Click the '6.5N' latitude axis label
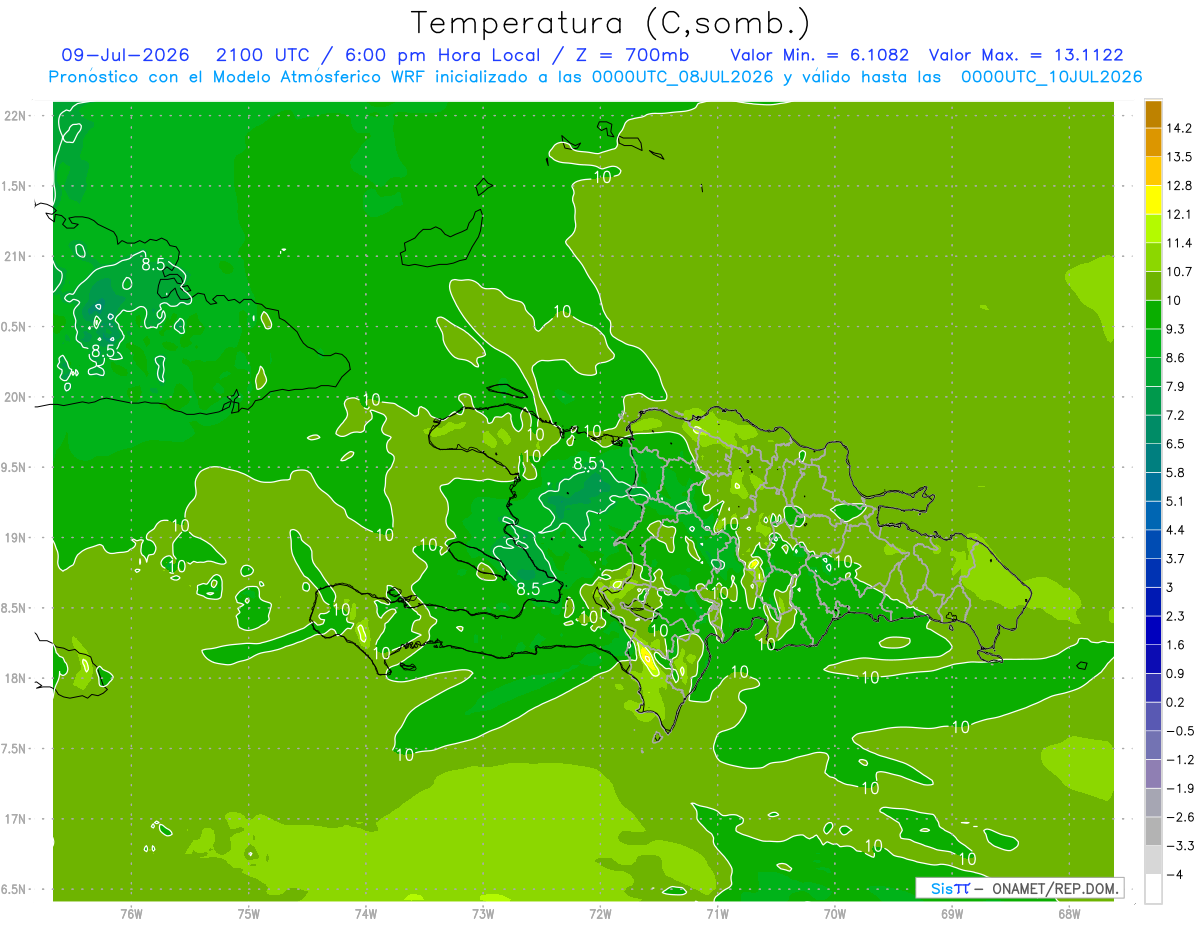The height and width of the screenshot is (927, 1200). (15, 889)
